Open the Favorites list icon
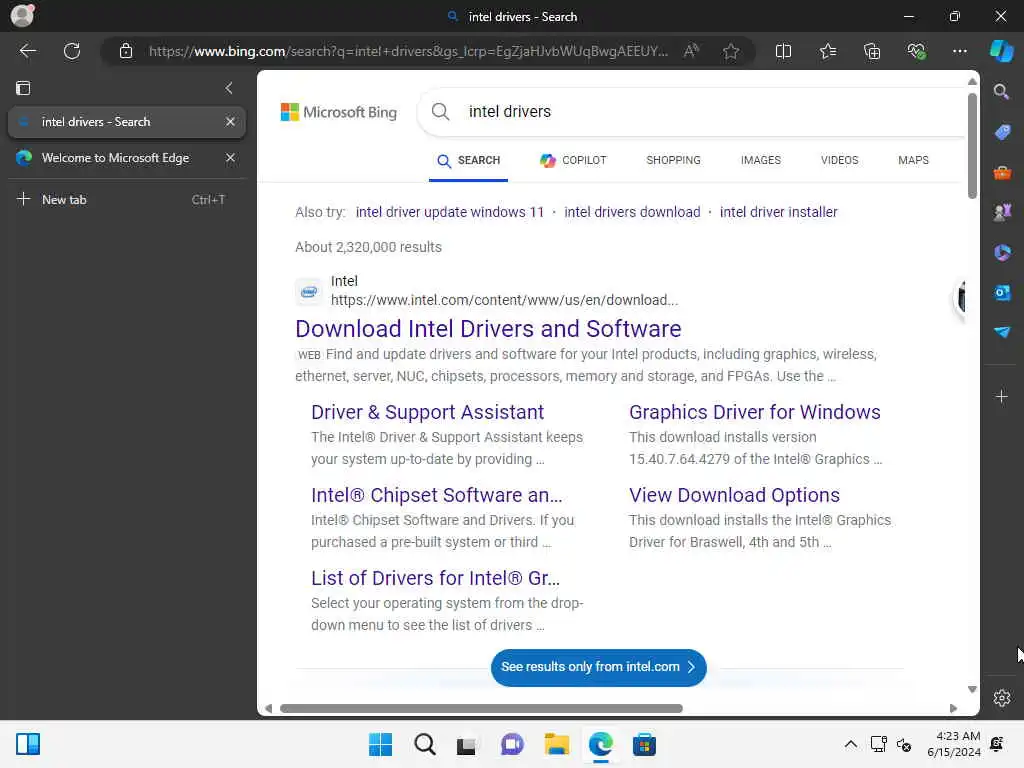The width and height of the screenshot is (1024, 768). click(828, 51)
